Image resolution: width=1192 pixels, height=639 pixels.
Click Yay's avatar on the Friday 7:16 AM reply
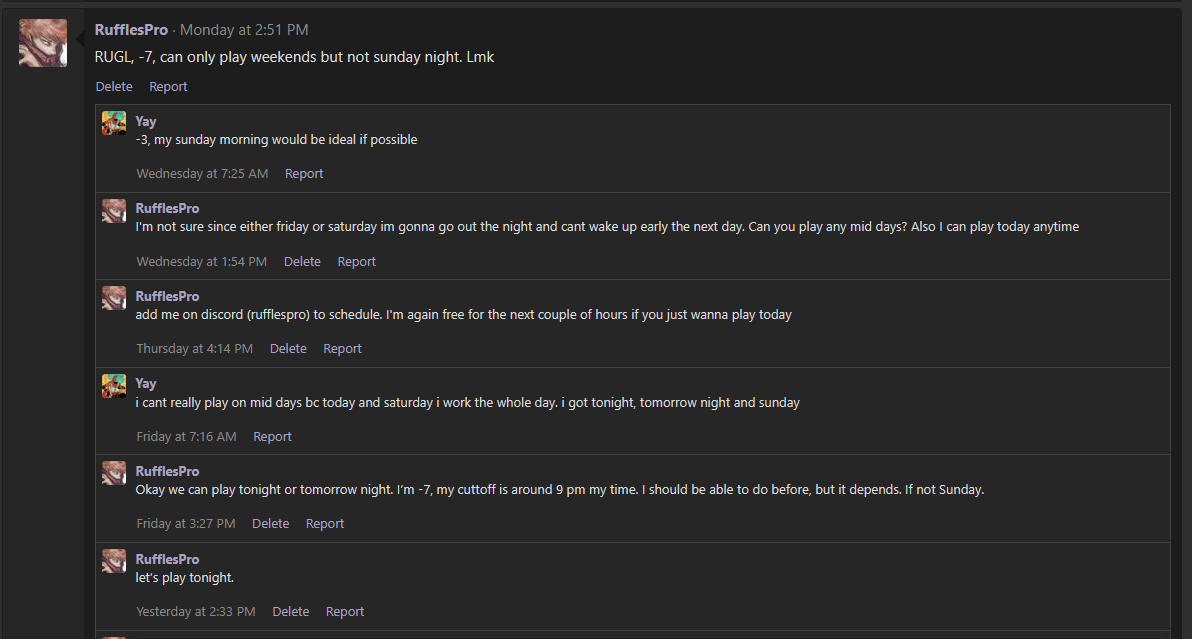[x=114, y=386]
